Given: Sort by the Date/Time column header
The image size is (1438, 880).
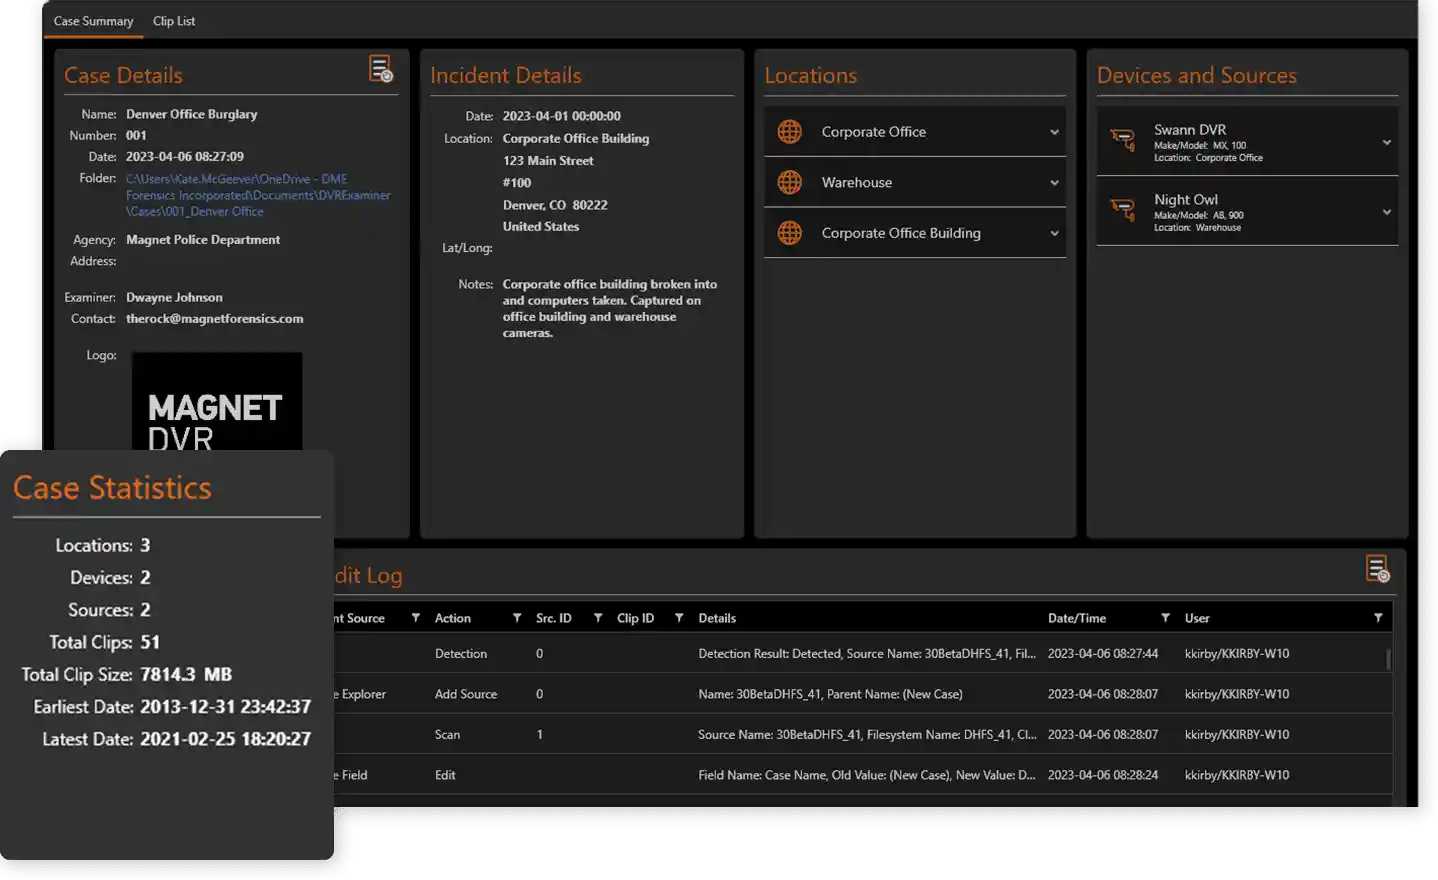Looking at the screenshot, I should tap(1077, 618).
